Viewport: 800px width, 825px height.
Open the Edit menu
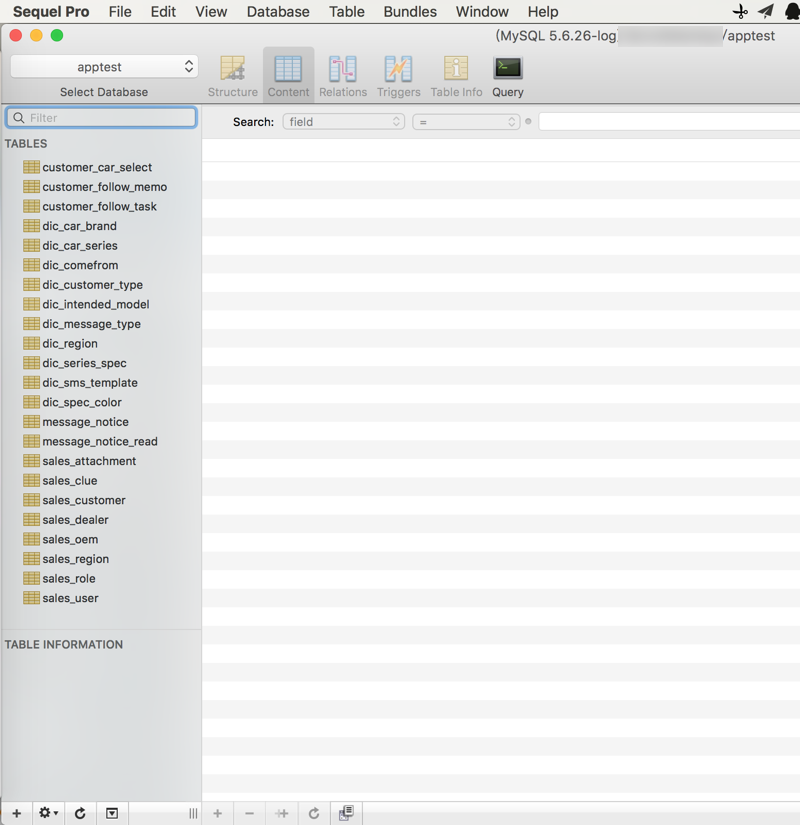pos(163,12)
